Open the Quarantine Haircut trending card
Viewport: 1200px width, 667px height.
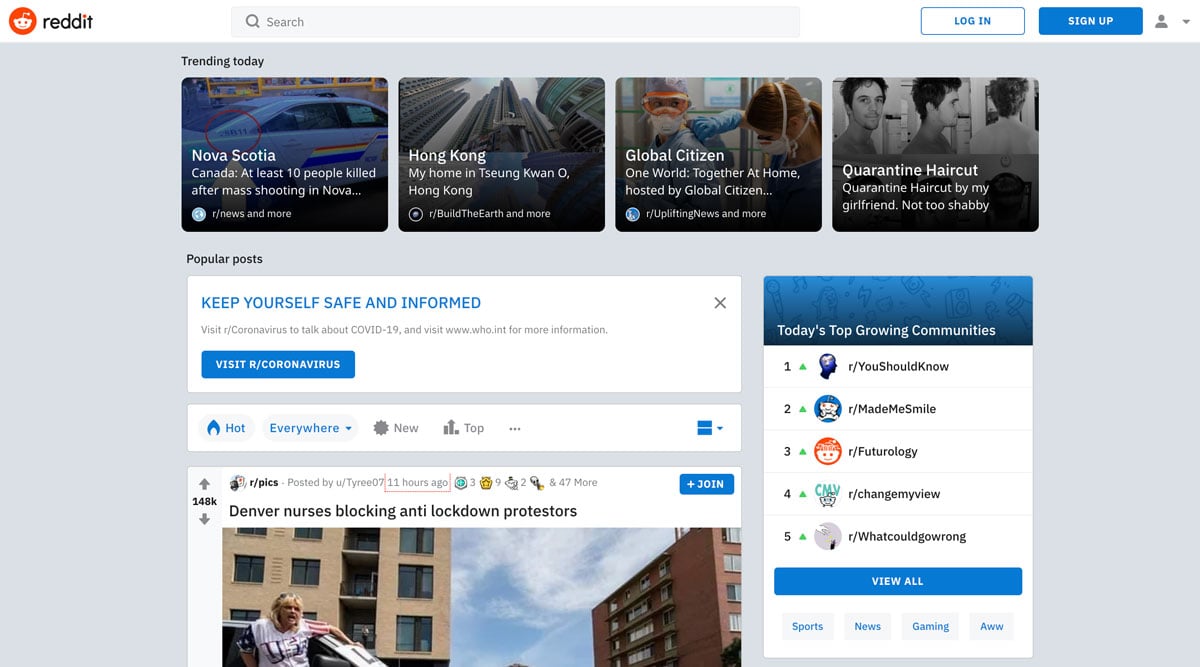pos(935,155)
